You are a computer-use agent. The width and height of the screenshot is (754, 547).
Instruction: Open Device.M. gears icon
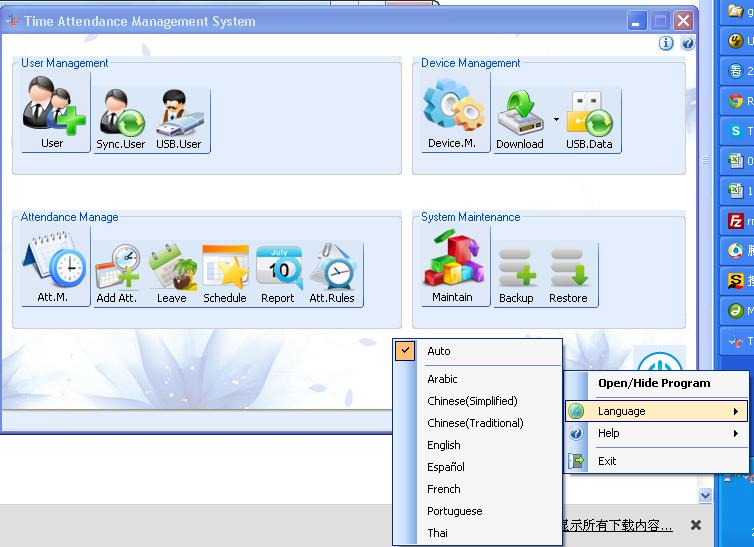(452, 112)
